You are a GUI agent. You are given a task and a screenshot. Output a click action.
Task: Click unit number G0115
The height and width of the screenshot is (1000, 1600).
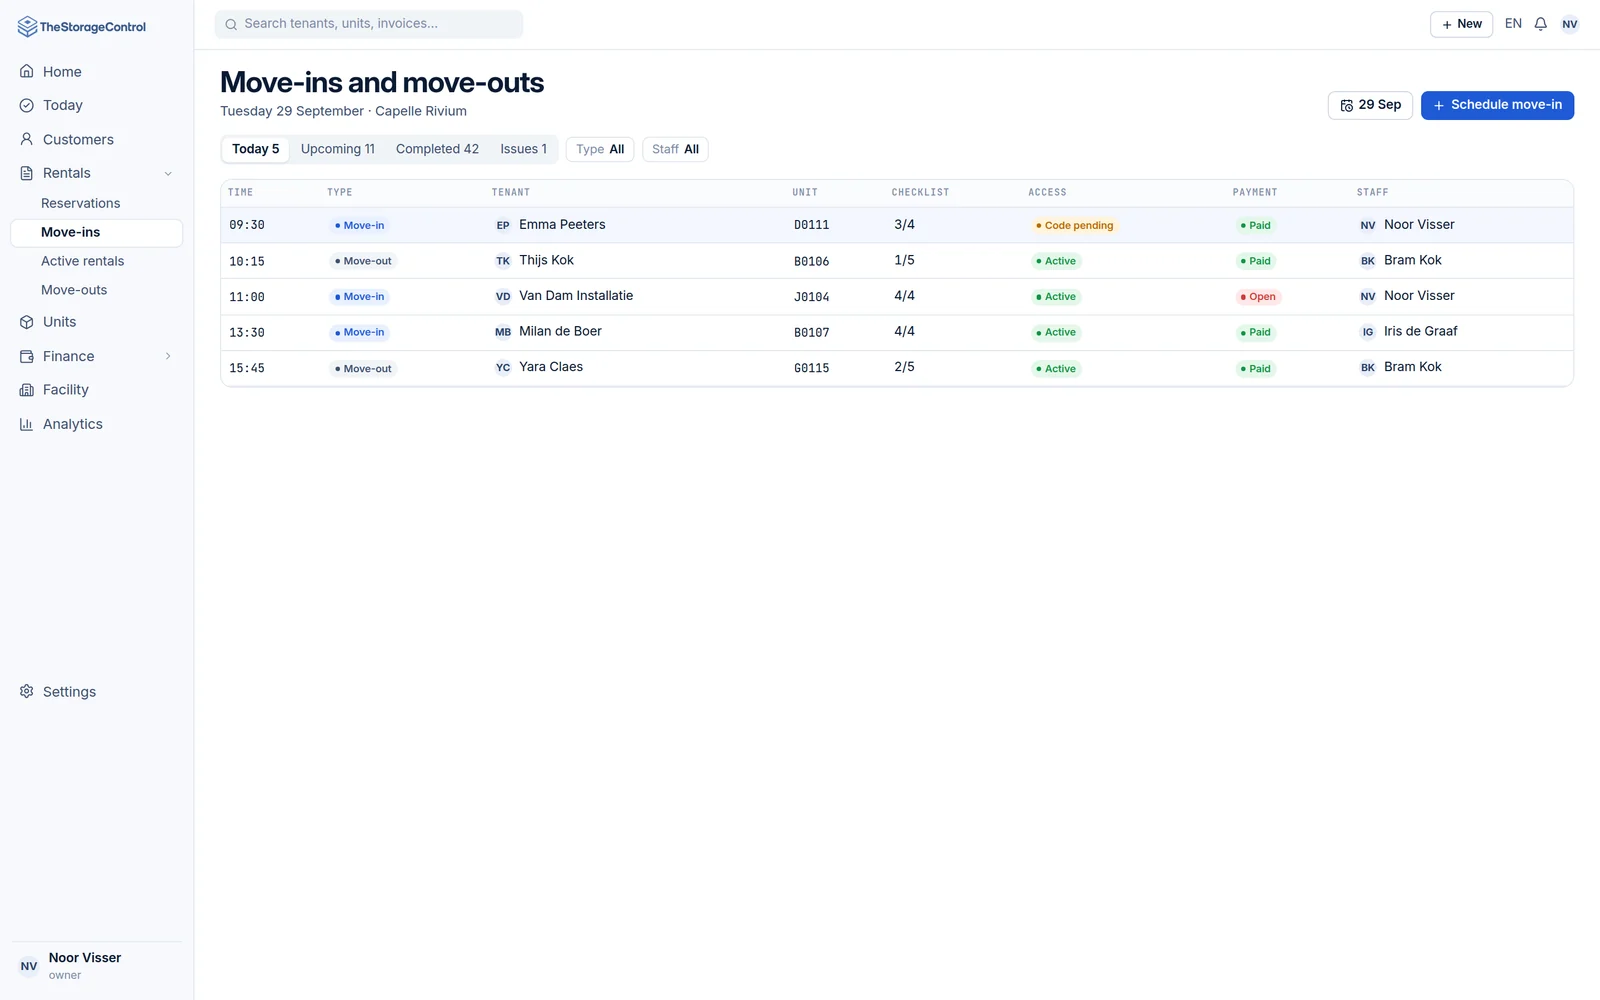[811, 368]
